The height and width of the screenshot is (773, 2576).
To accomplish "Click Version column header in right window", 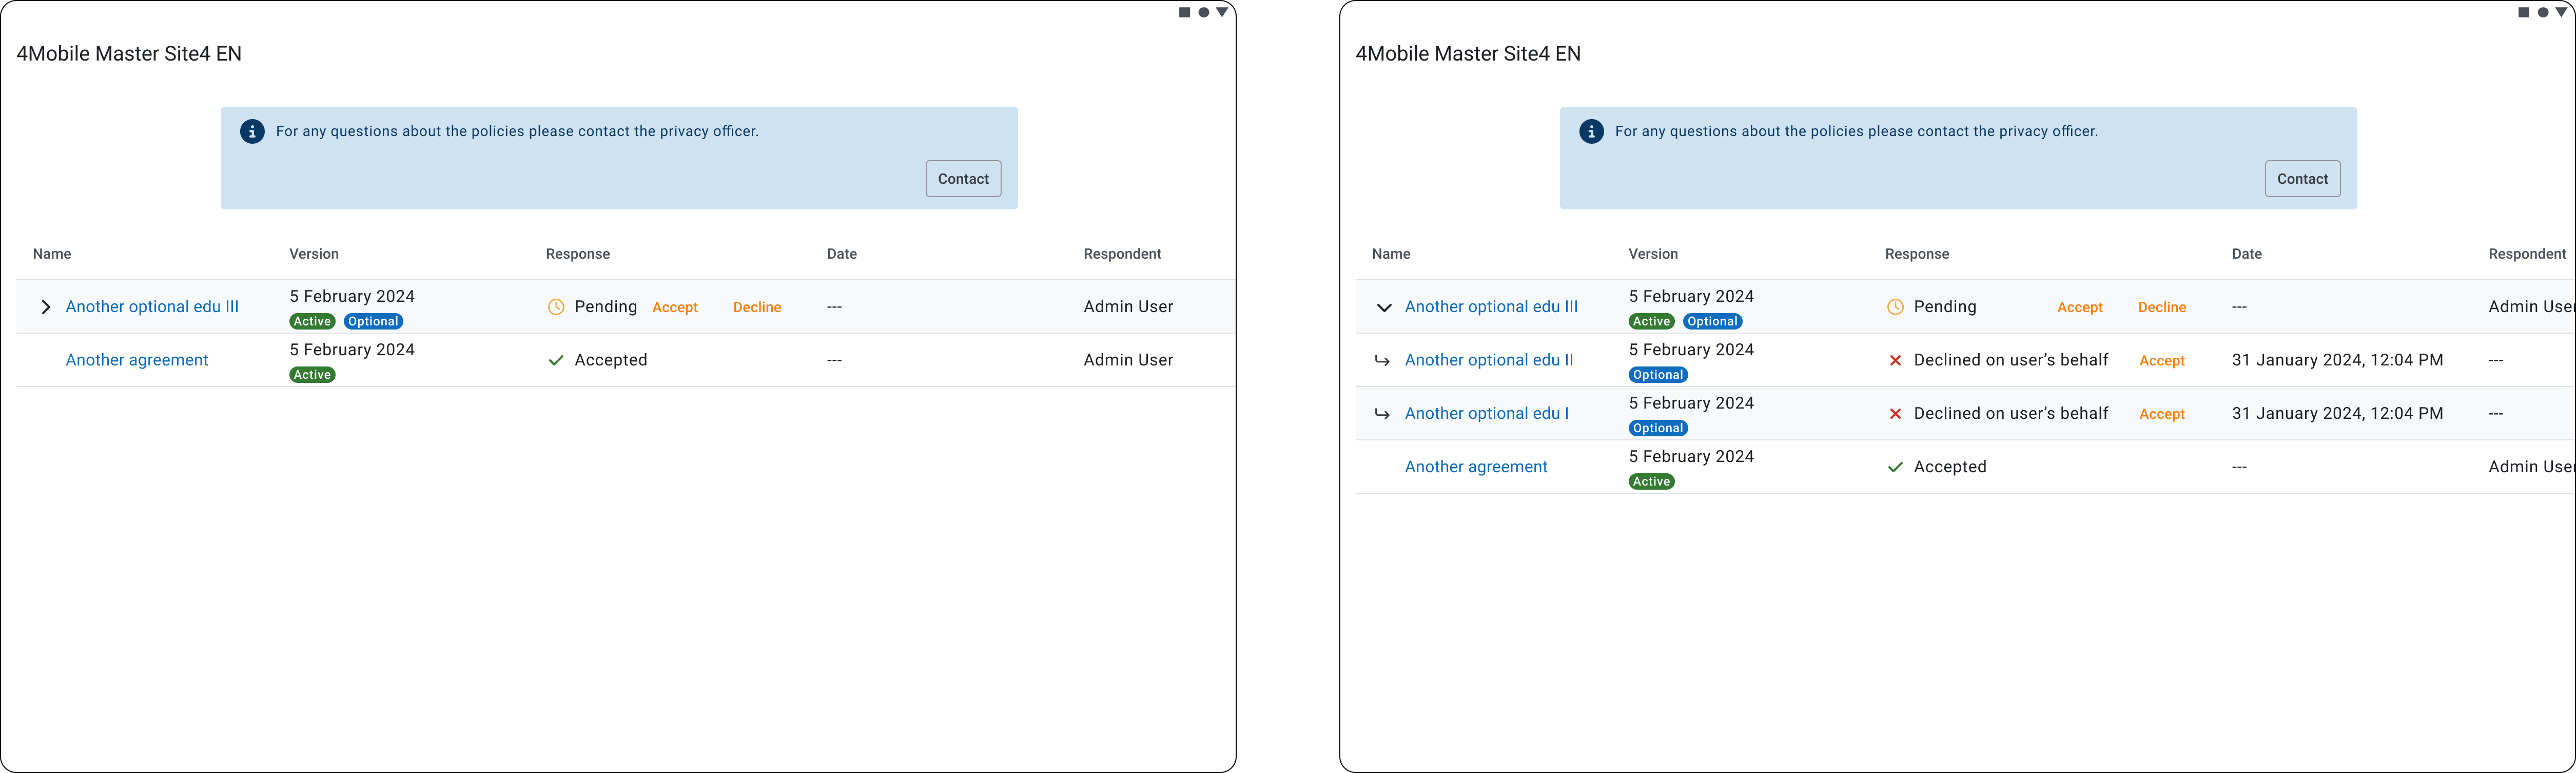I will [x=1653, y=254].
